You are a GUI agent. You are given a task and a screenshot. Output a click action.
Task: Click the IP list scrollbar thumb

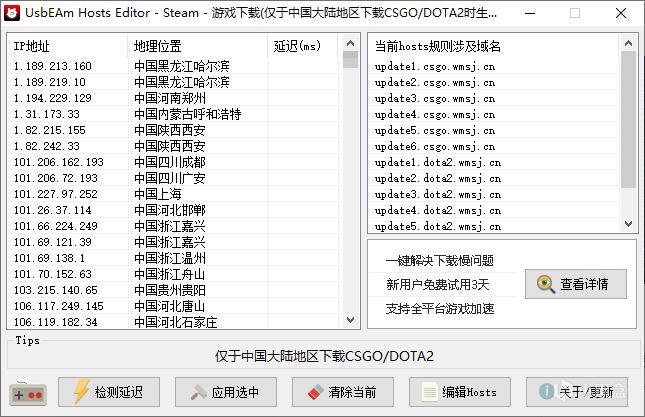click(x=350, y=60)
